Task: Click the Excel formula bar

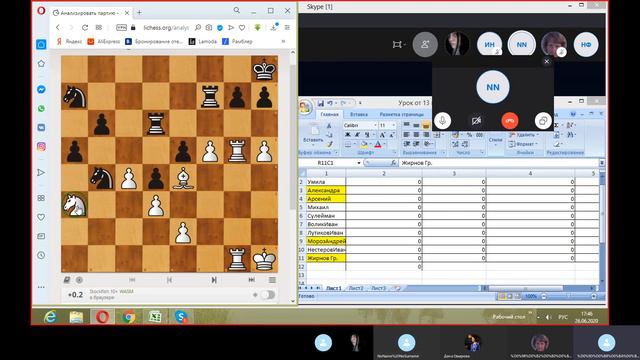Action: [499, 163]
